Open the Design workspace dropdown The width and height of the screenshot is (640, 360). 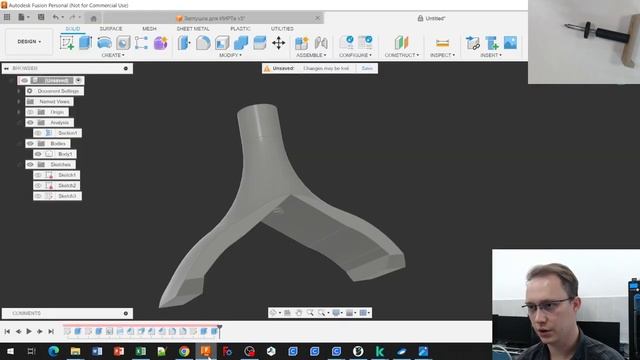click(29, 42)
